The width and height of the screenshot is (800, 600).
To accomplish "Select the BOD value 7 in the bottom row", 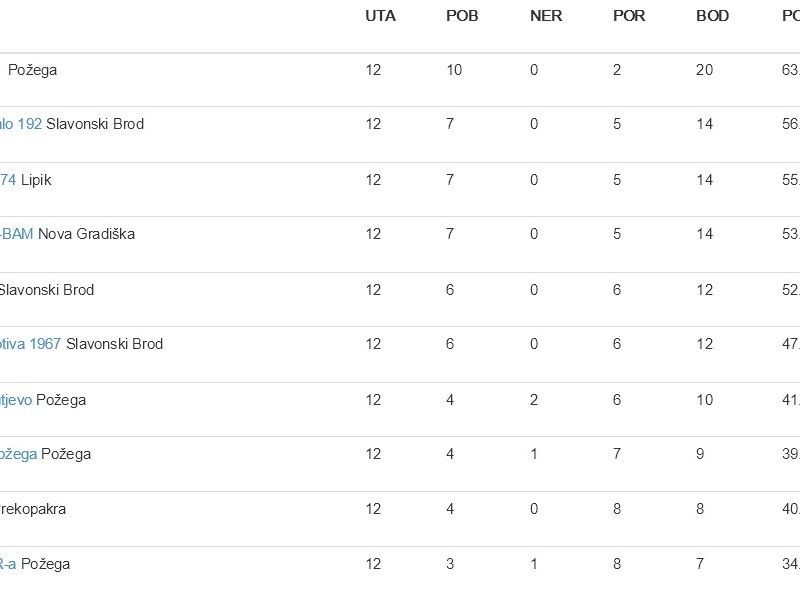I will coord(701,564).
